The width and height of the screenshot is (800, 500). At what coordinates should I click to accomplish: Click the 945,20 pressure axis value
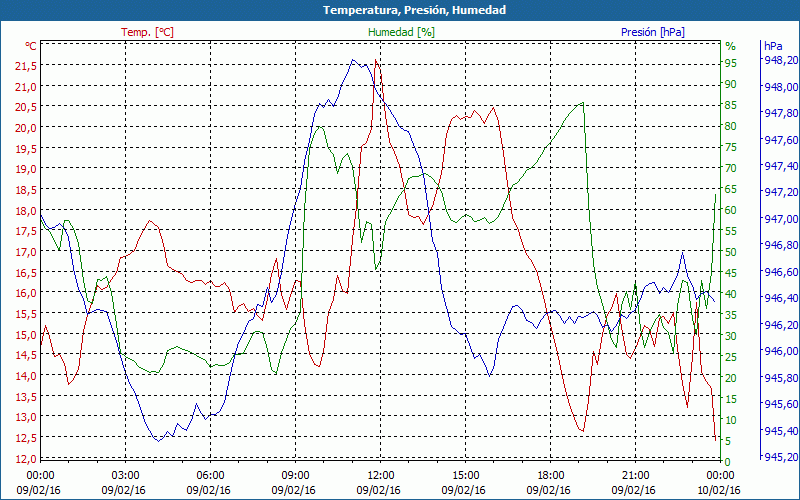click(781, 456)
